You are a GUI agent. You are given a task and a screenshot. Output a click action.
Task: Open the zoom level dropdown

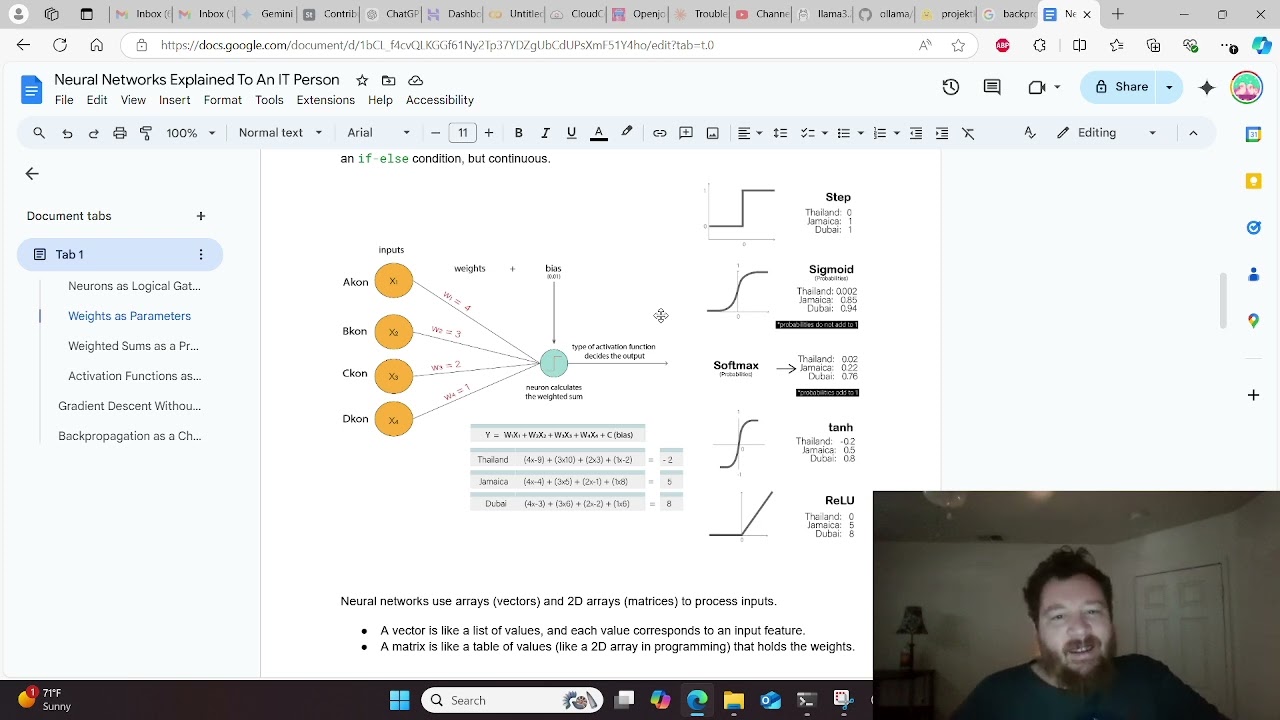190,133
